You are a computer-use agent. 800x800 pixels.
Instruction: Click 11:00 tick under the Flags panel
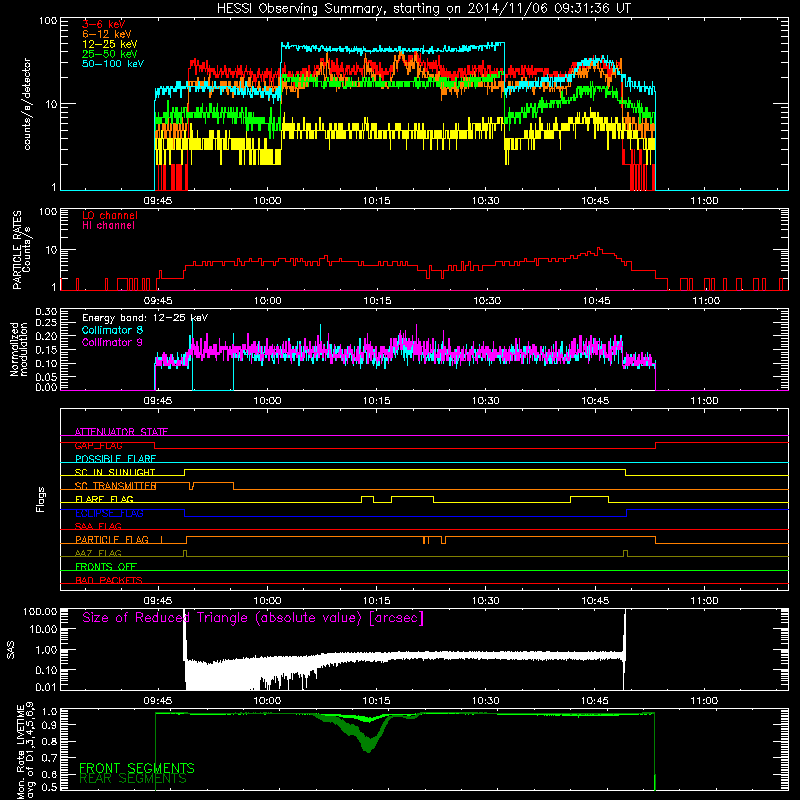[x=705, y=601]
